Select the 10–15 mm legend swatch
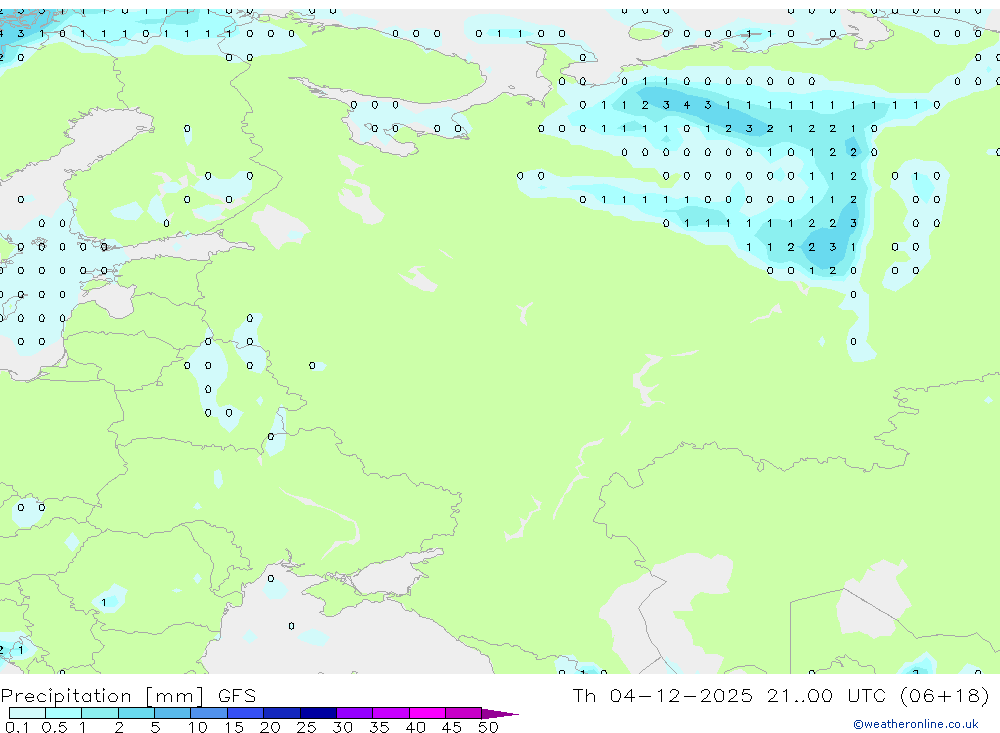Viewport: 1000px width, 733px height. tap(209, 713)
